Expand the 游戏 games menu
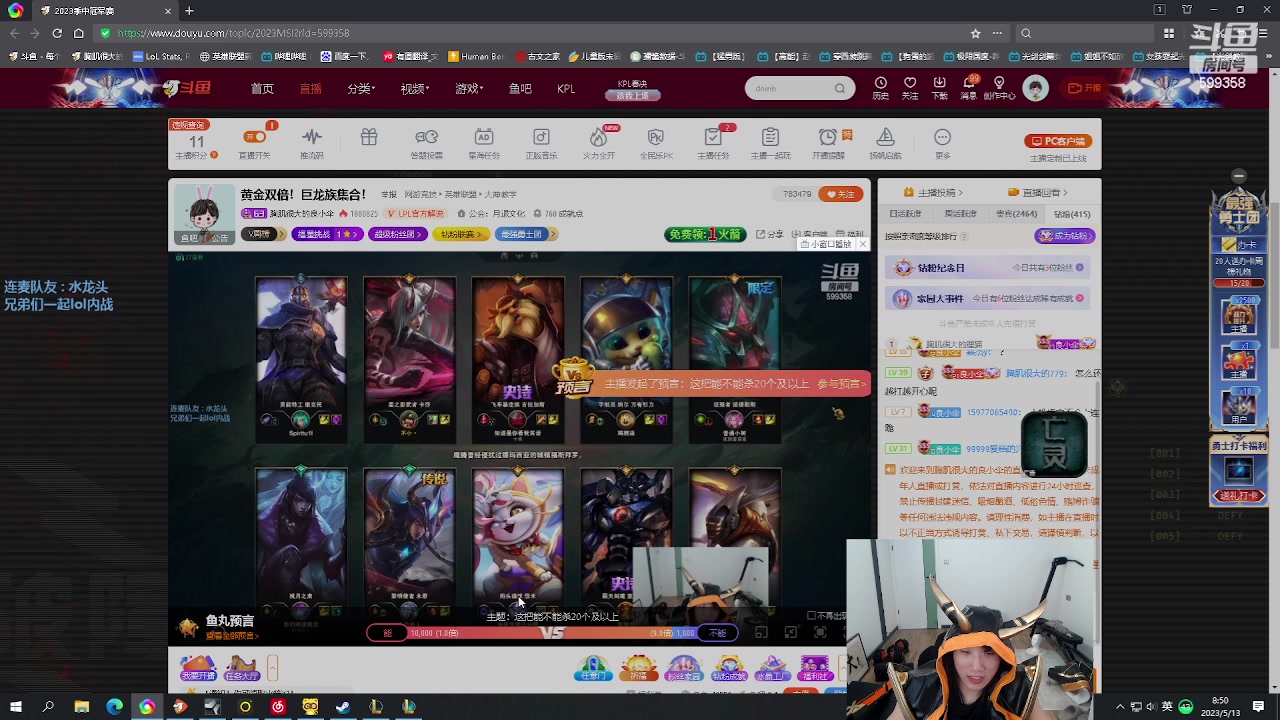The width and height of the screenshot is (1280, 720). click(469, 89)
